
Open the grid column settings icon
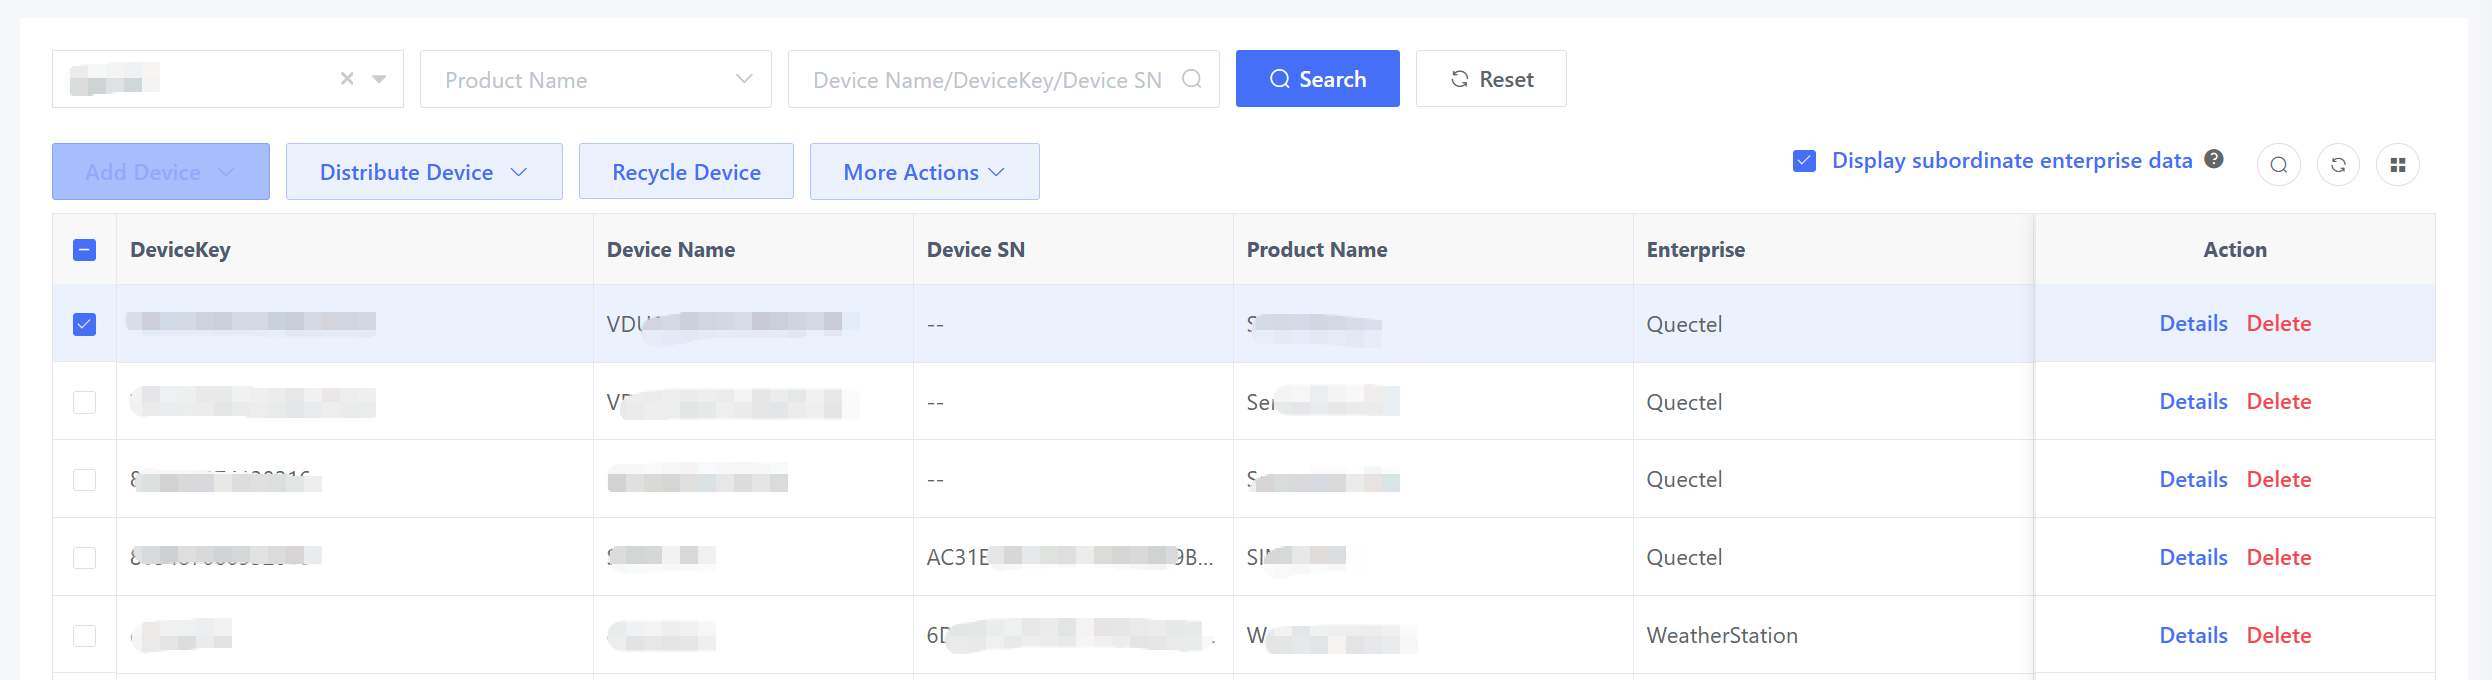pyautogui.click(x=2397, y=165)
